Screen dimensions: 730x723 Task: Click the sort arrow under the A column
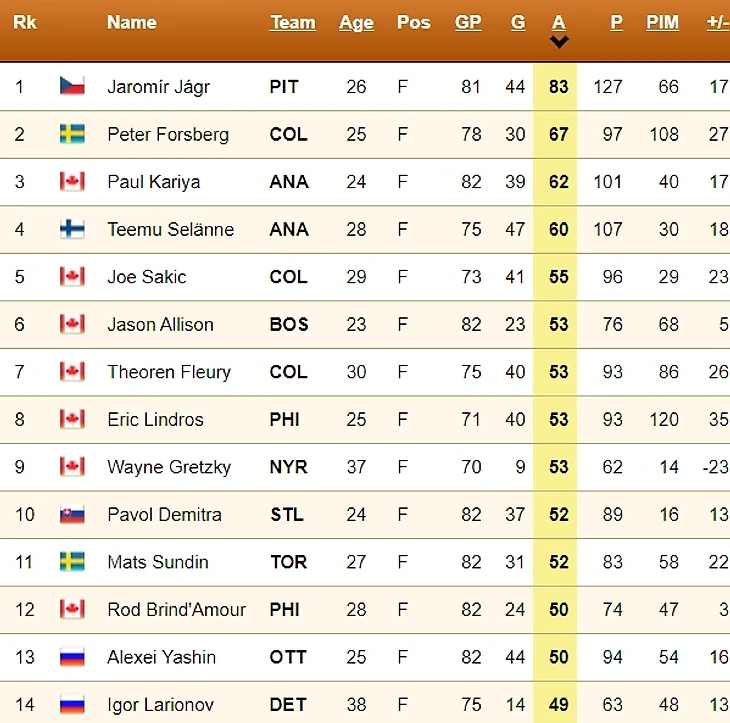coord(559,42)
